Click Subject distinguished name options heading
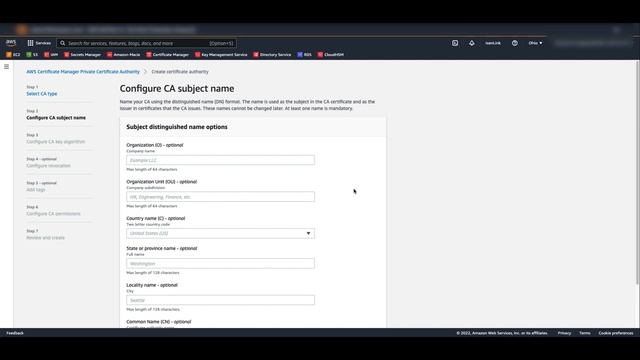This screenshot has width=640, height=360. (x=177, y=127)
